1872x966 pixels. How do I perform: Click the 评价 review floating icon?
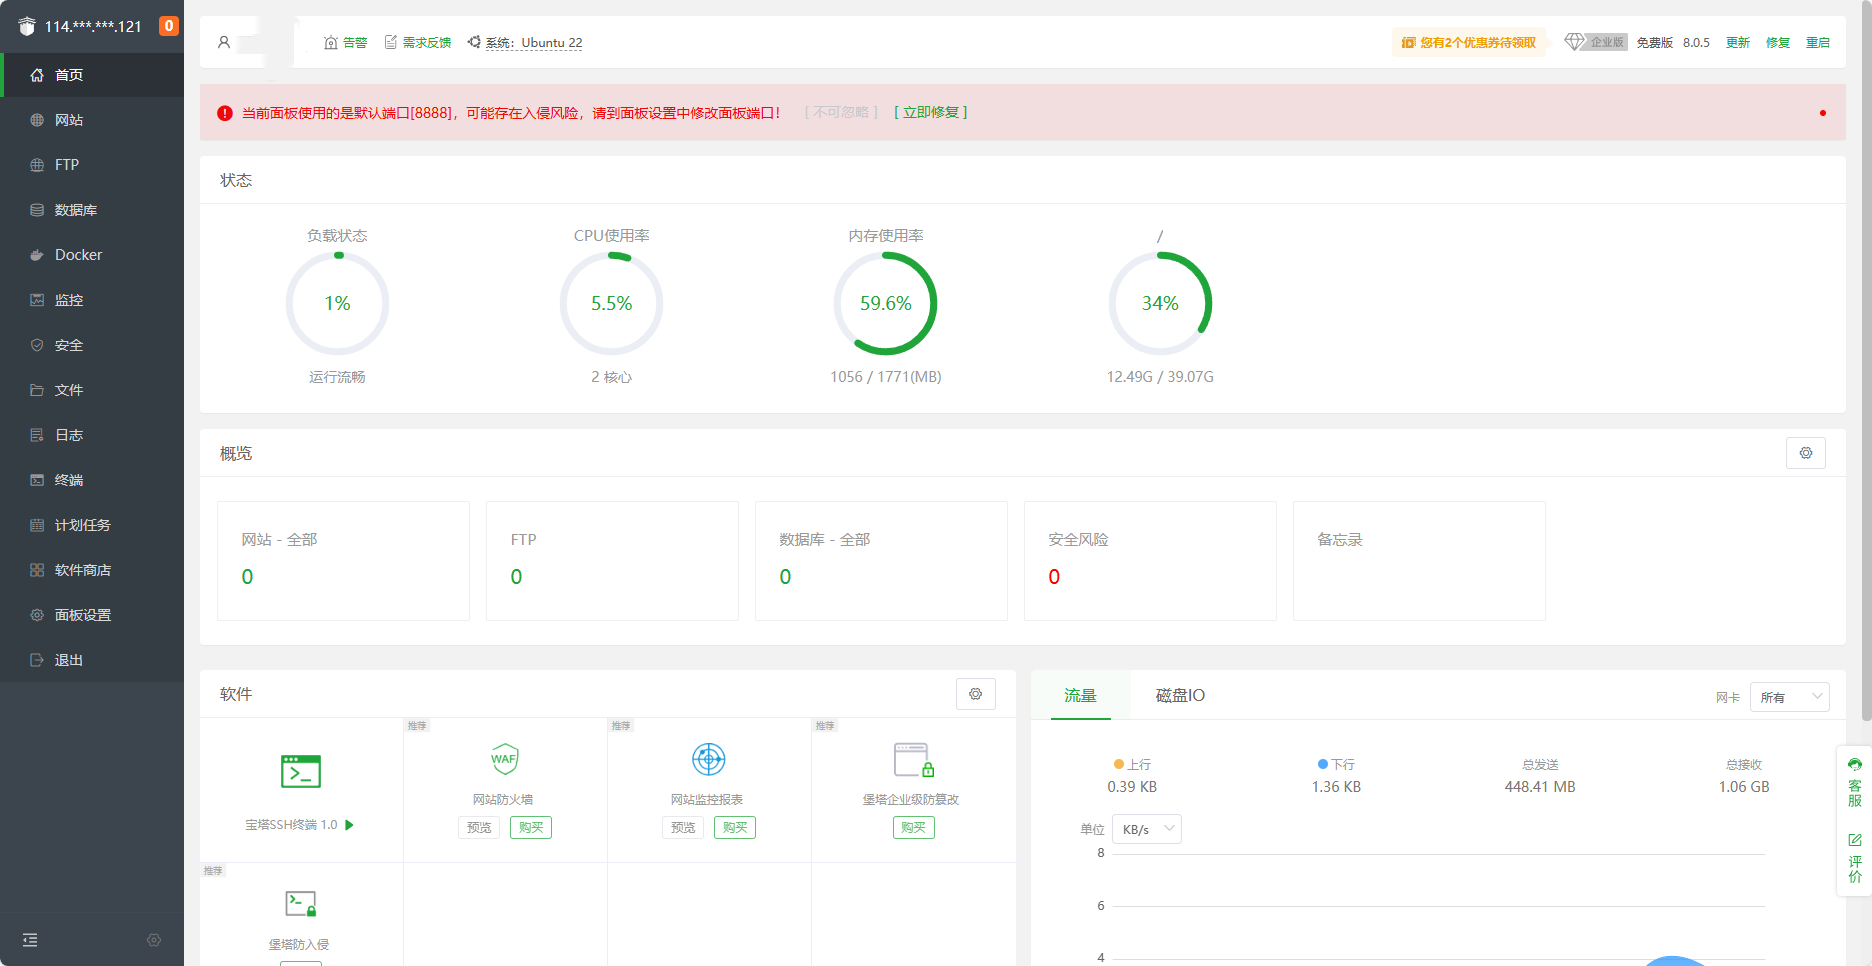1855,857
